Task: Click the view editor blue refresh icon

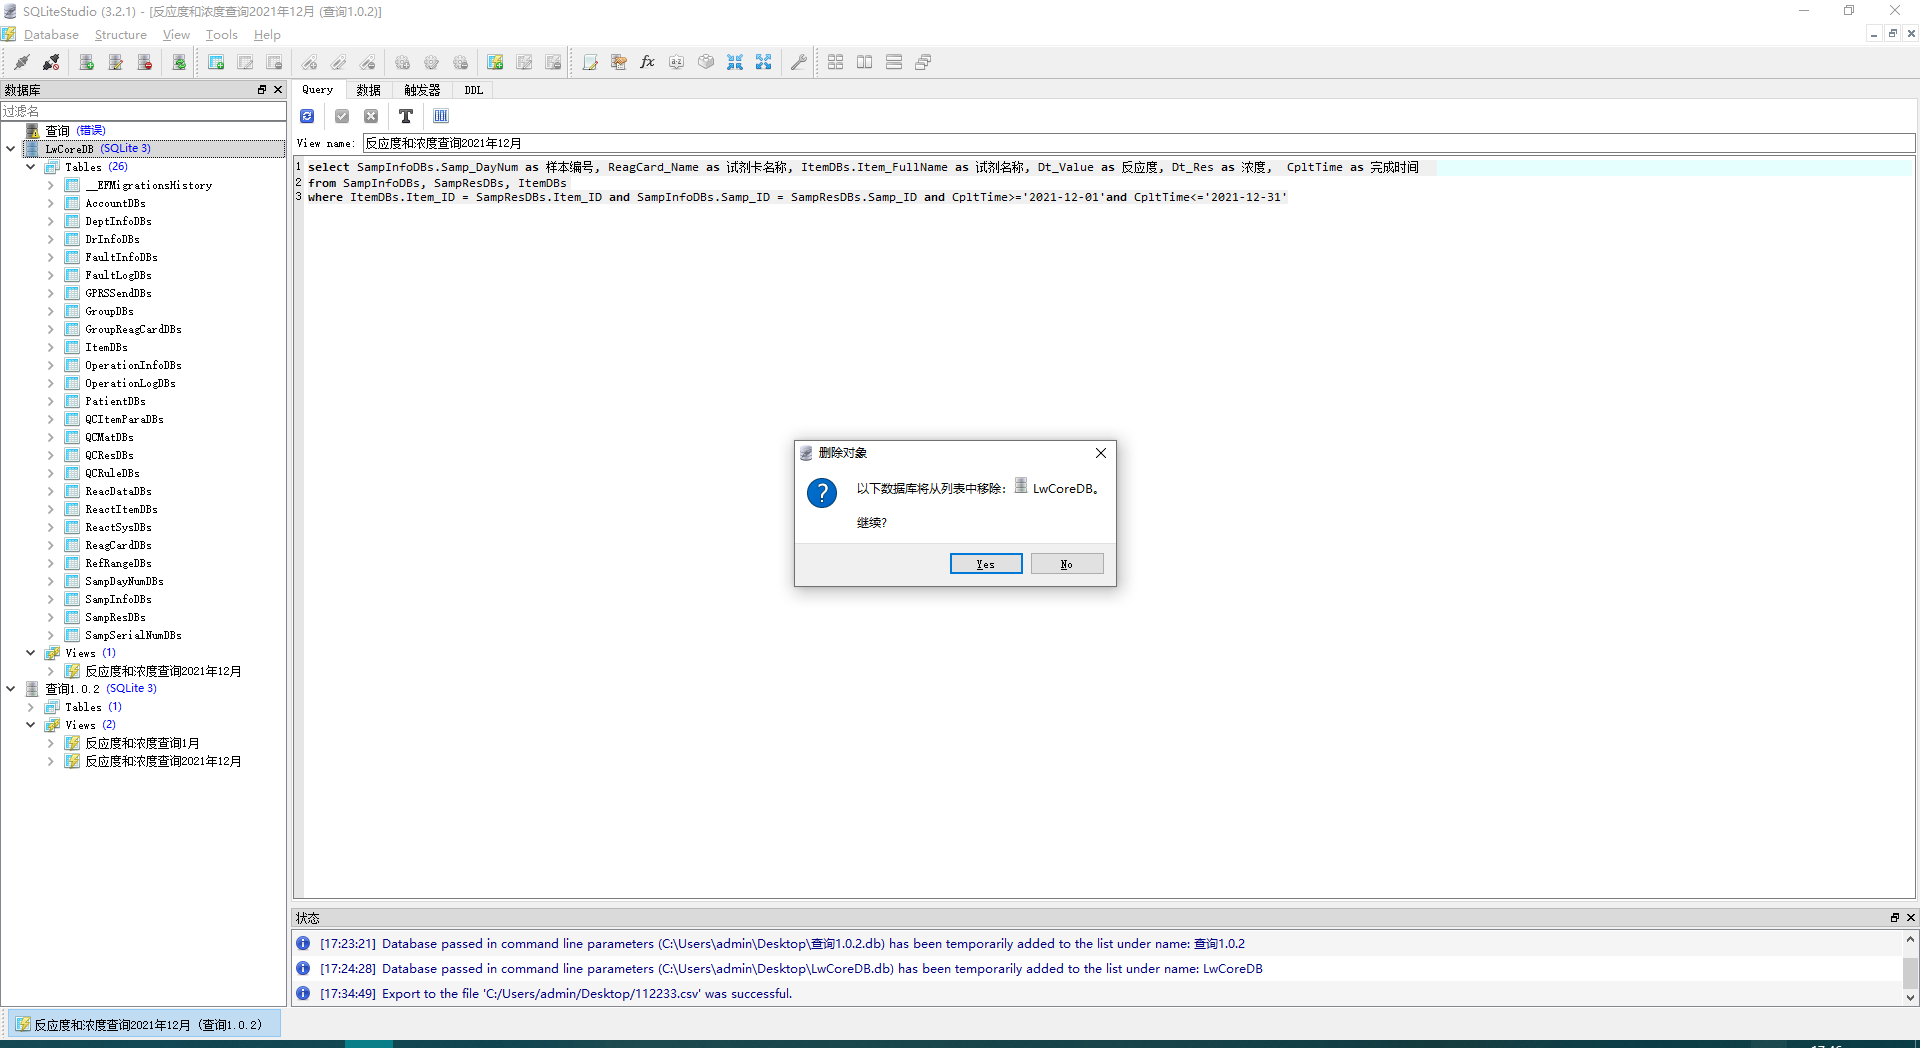Action: pos(308,116)
